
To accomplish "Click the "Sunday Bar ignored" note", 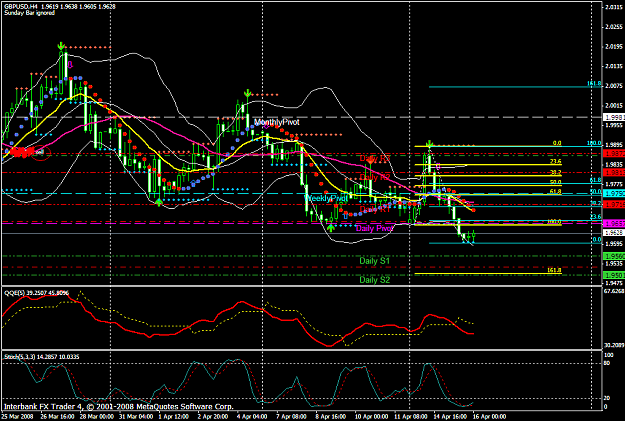I will coord(29,13).
